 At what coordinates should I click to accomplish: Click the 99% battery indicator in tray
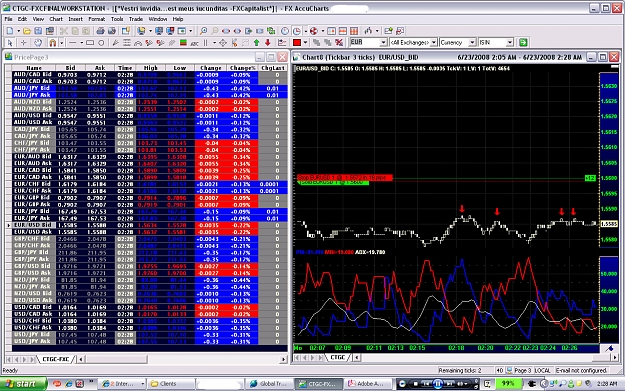tap(508, 384)
